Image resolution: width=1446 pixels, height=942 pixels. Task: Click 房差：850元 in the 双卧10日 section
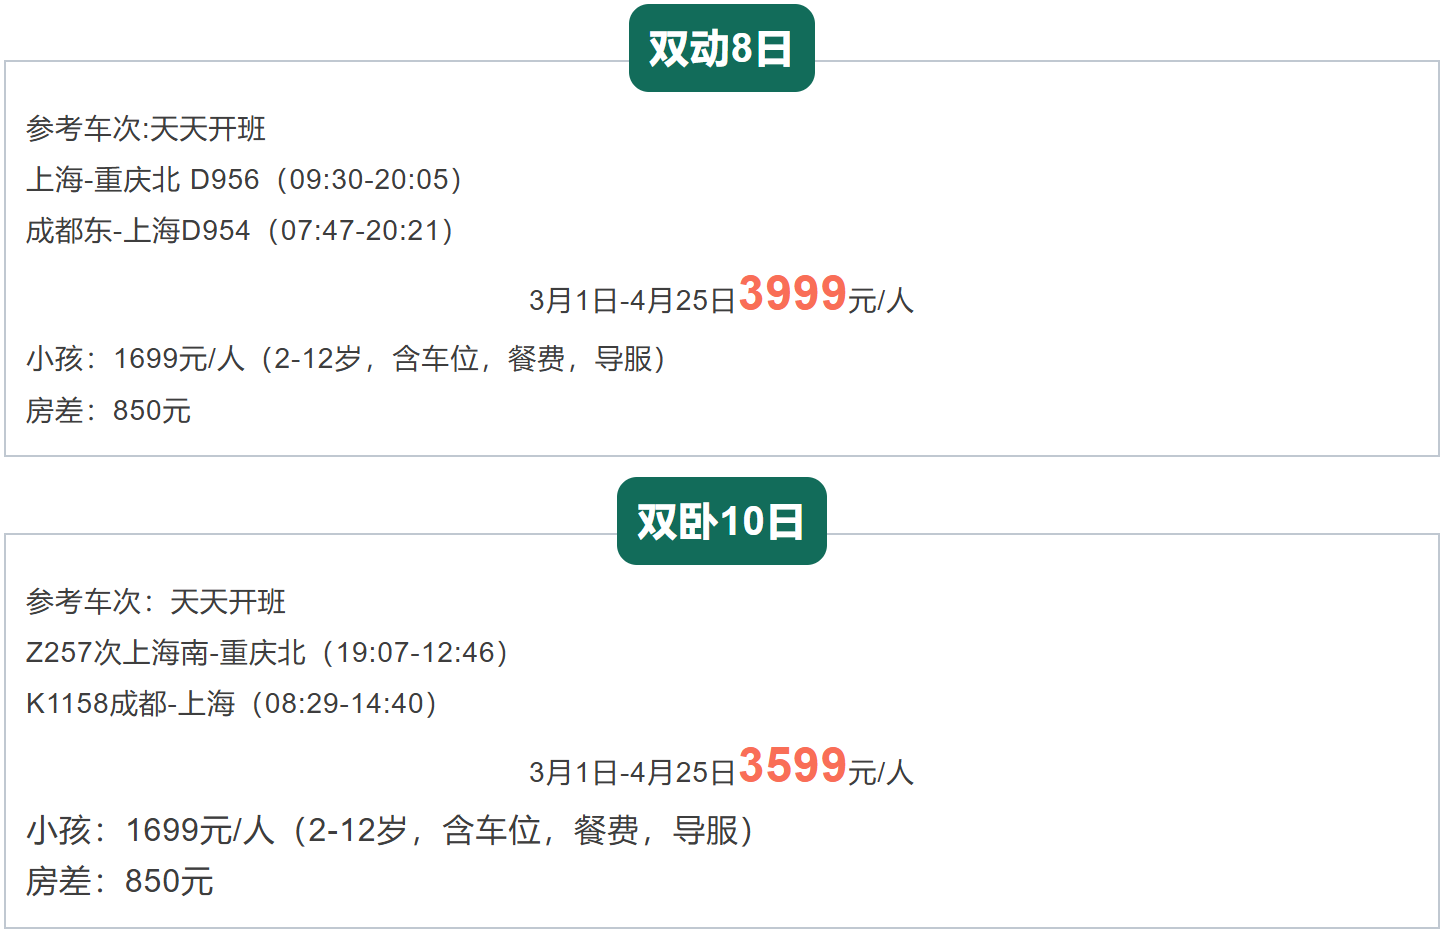point(120,882)
